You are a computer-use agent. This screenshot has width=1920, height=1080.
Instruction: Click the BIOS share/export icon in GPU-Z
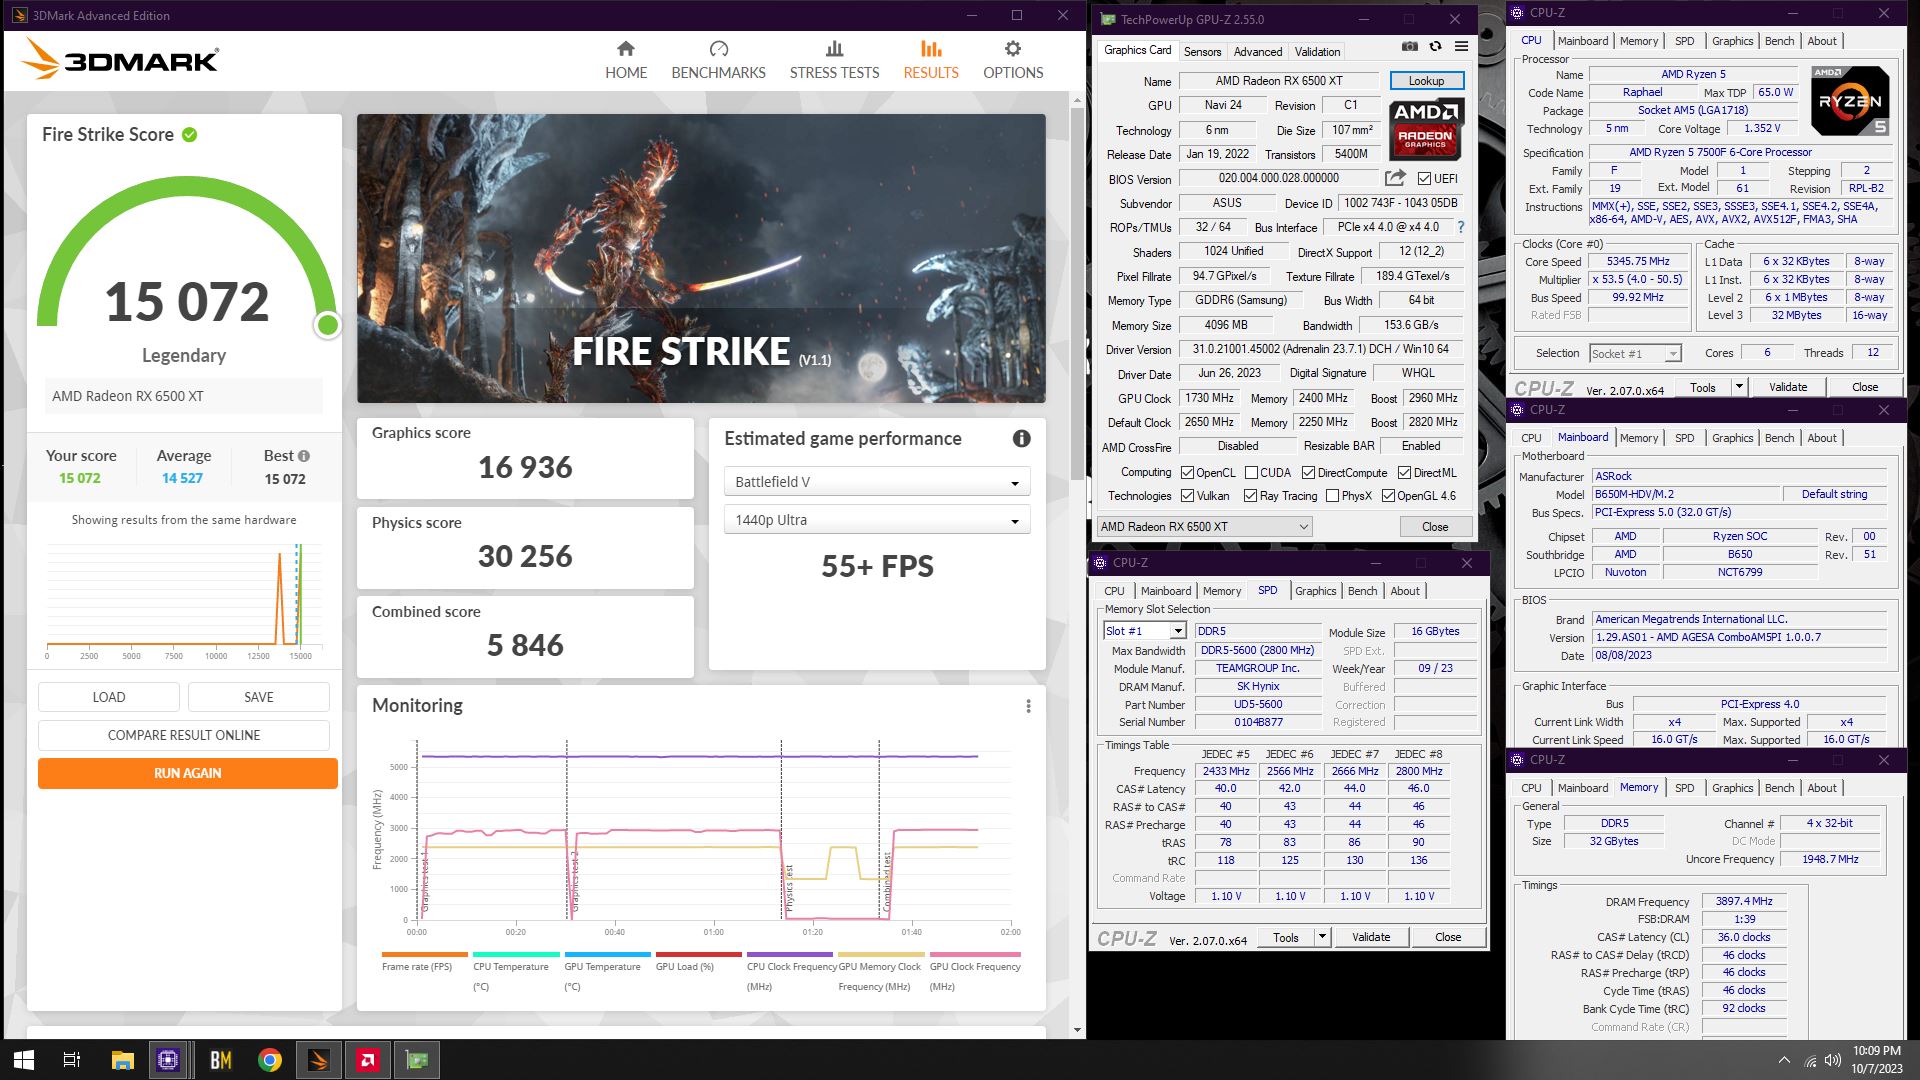(x=1395, y=178)
